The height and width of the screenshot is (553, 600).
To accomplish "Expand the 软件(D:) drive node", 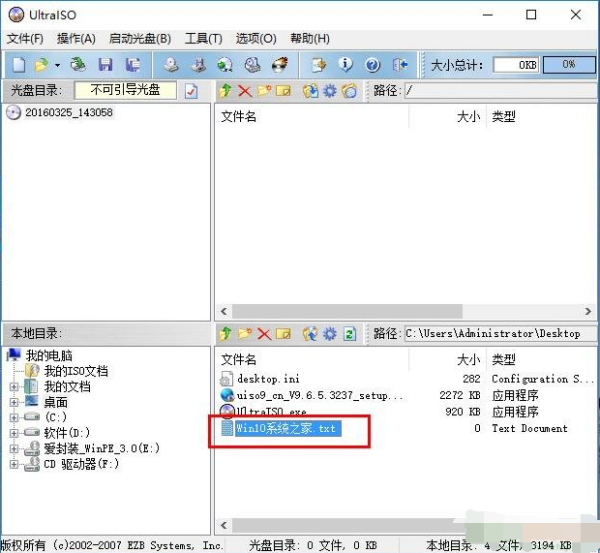I will pyautogui.click(x=14, y=433).
